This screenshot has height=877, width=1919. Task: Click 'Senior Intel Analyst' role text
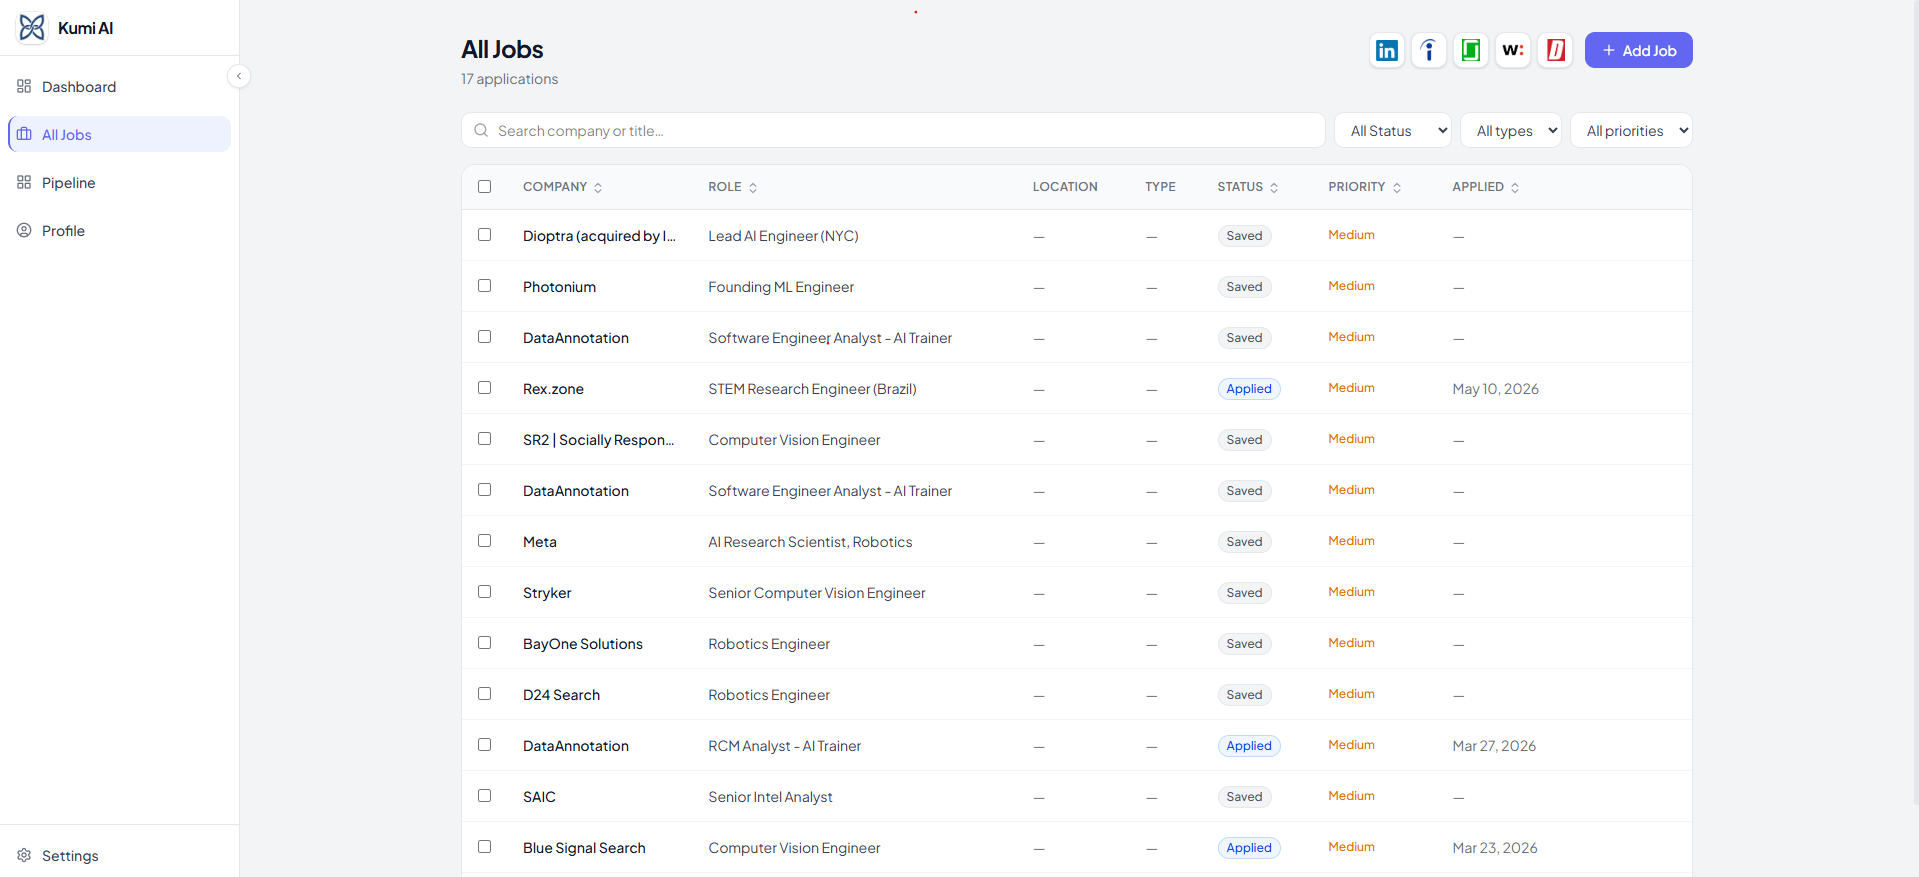(x=770, y=797)
